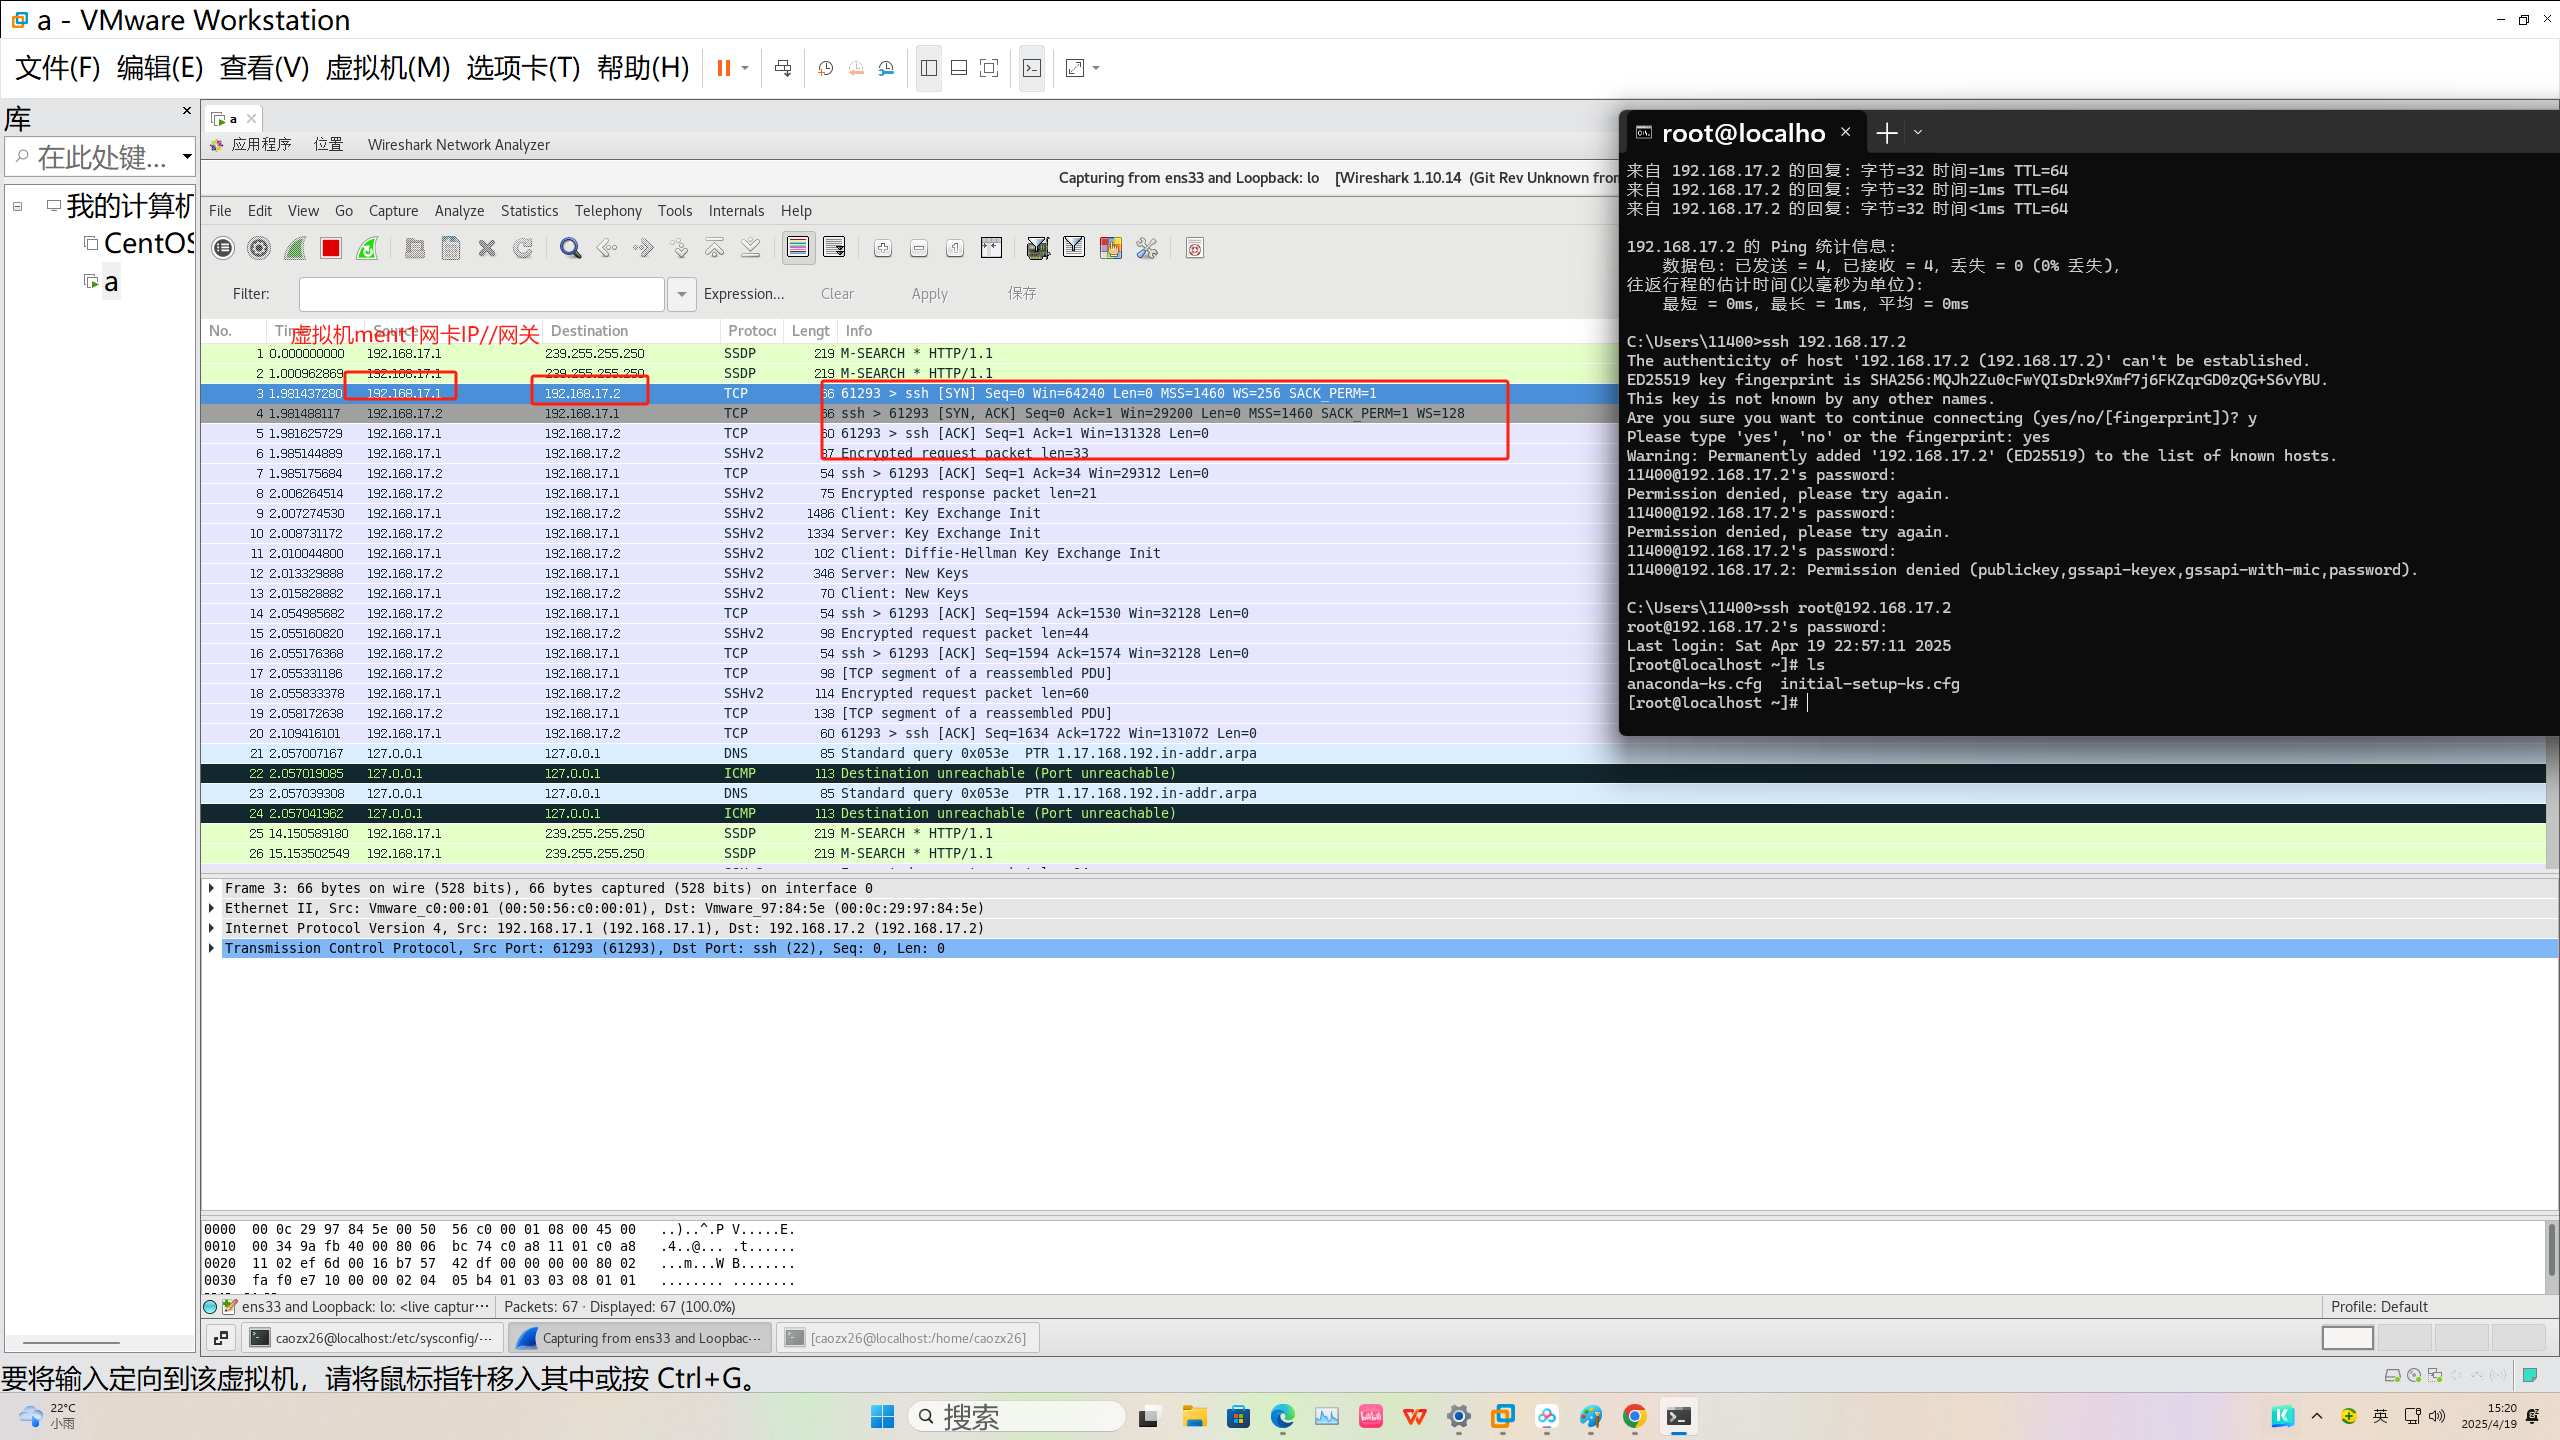Stop the running live capture

[331, 248]
